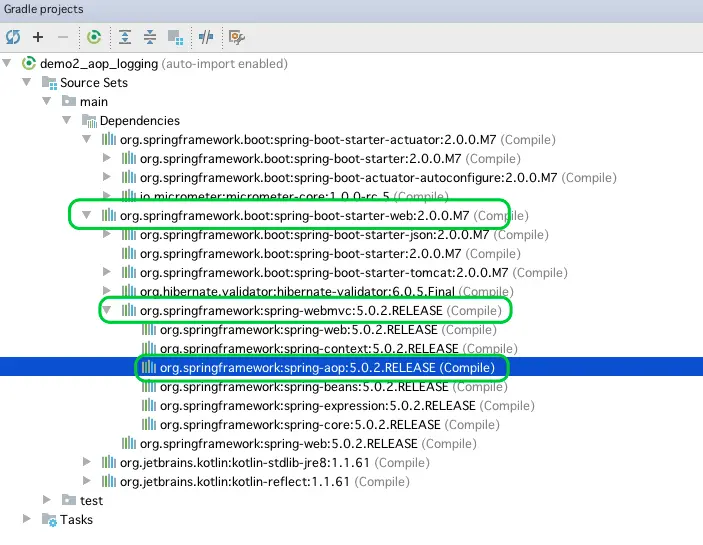This screenshot has width=703, height=545.
Task: Collapse all tree nodes toolbar icon
Action: (150, 37)
